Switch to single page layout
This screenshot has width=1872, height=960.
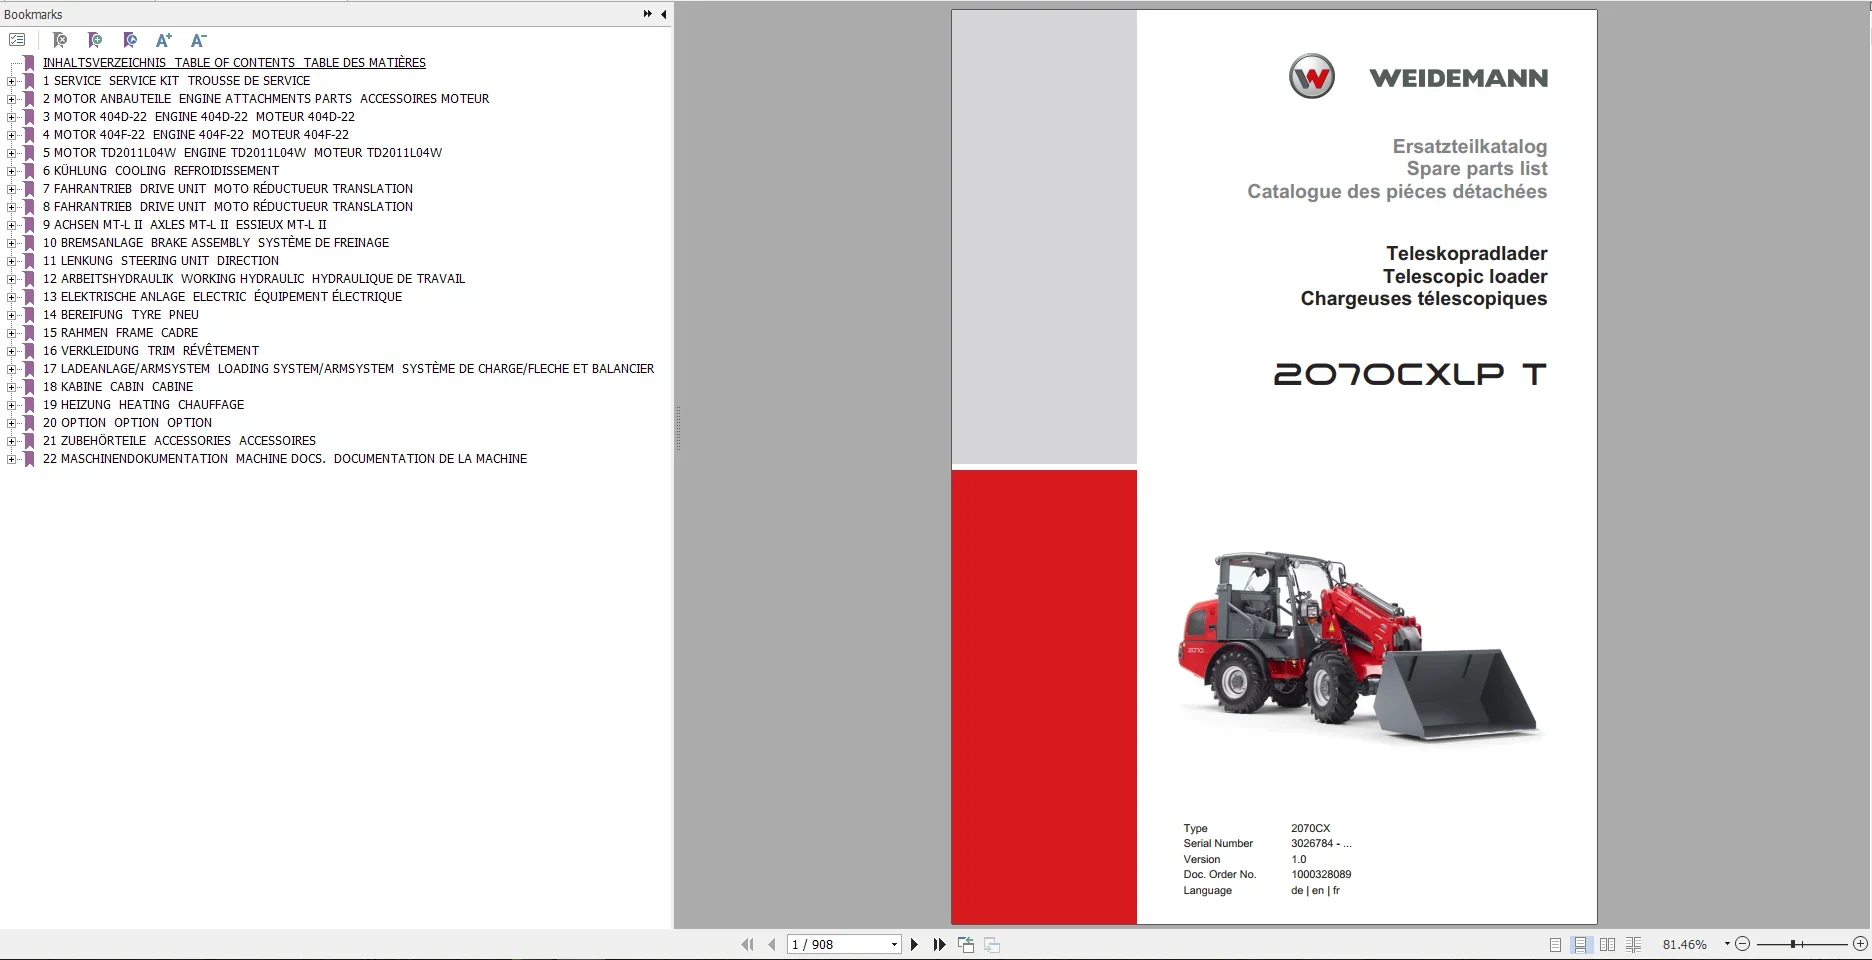1555,944
